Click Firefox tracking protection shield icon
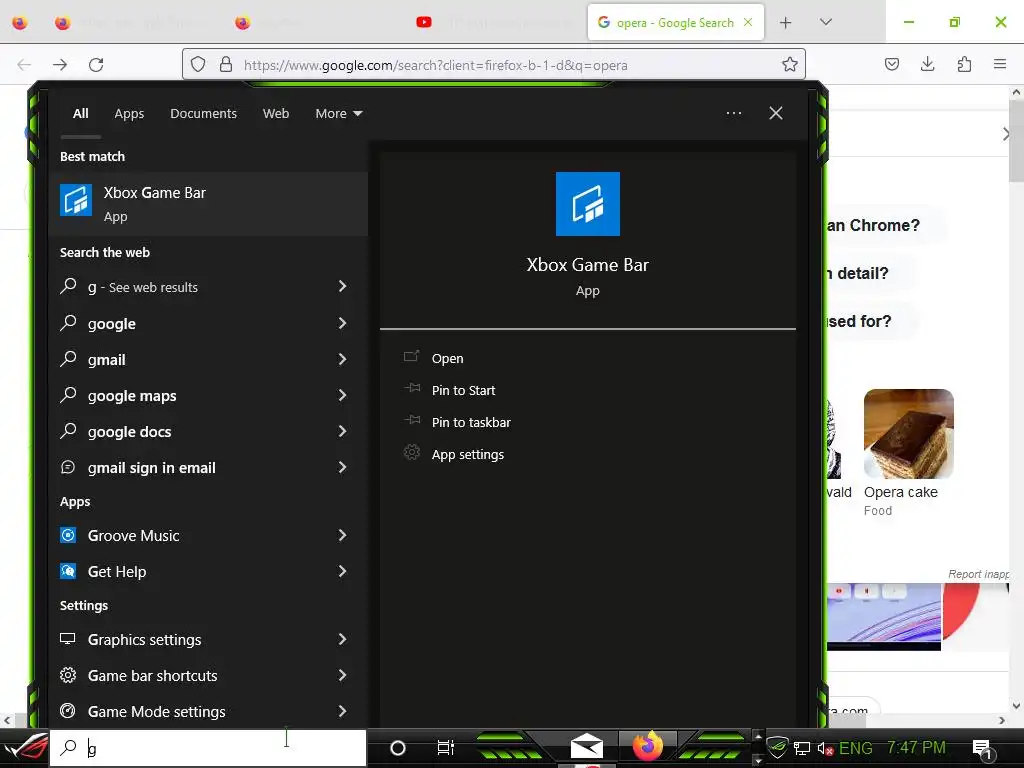Viewport: 1024px width, 768px height. point(198,64)
